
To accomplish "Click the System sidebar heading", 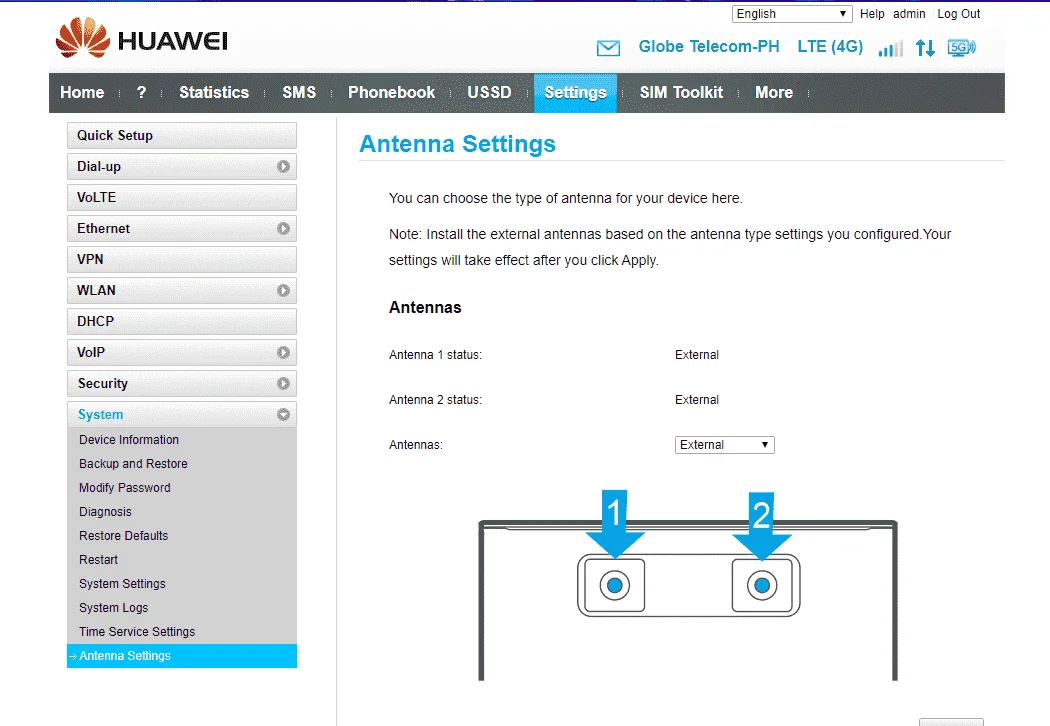I will [x=181, y=415].
